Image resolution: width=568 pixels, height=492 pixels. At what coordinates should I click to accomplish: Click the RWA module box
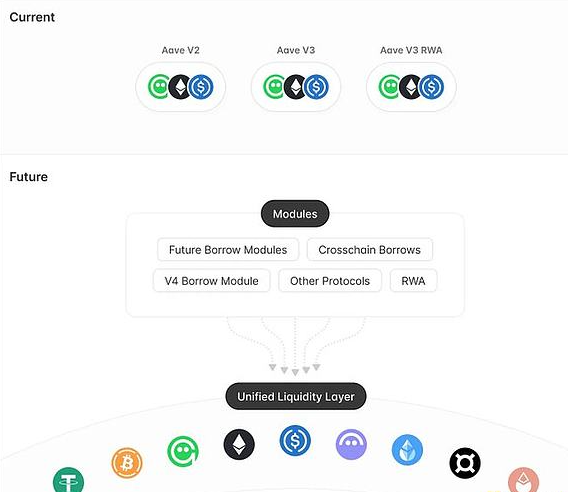tap(413, 281)
